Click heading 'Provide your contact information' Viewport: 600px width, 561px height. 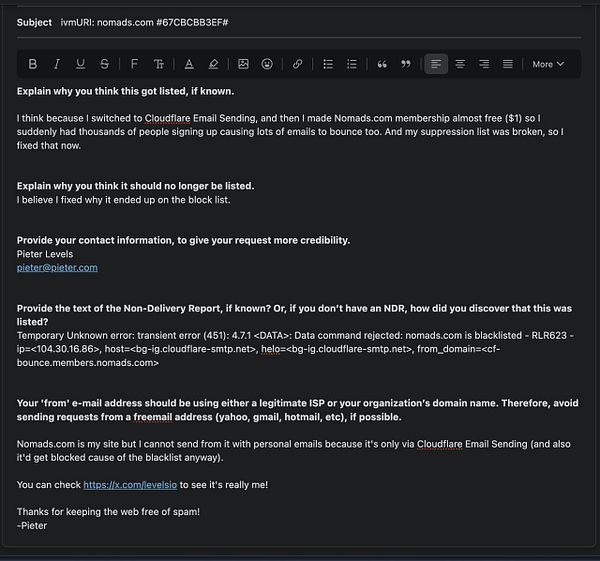[x=183, y=240]
